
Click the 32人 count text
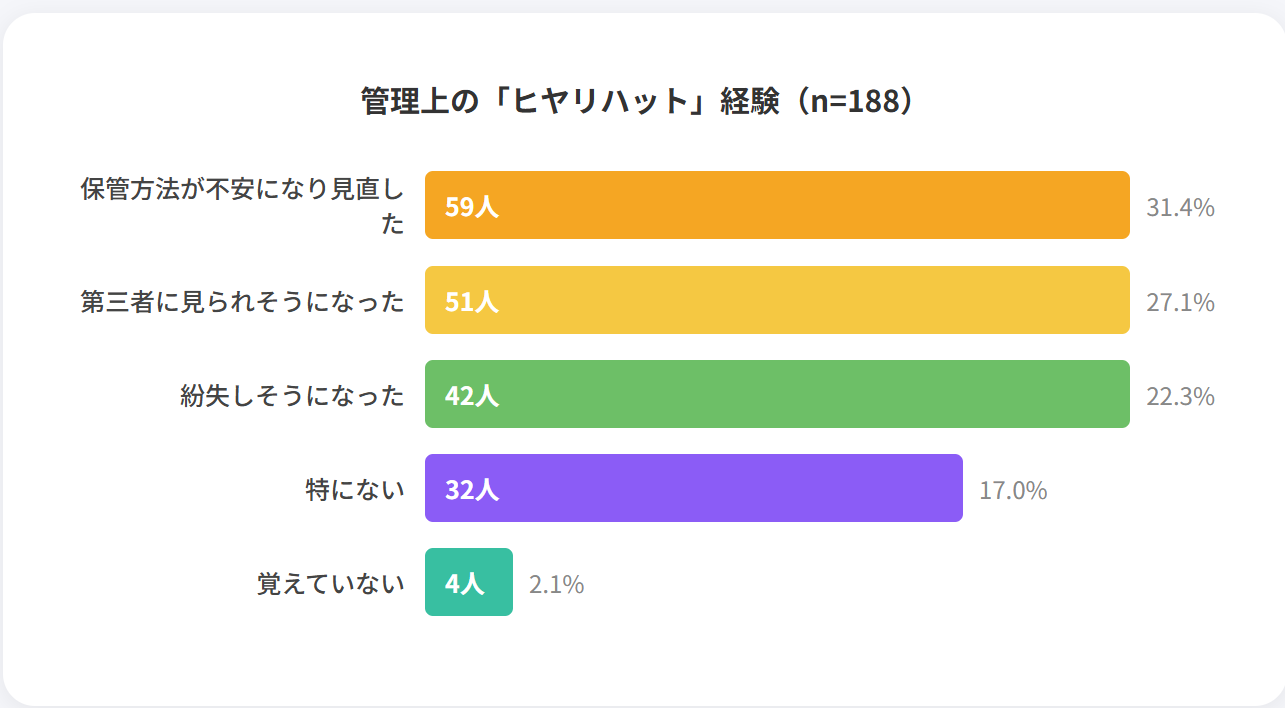pyautogui.click(x=472, y=490)
